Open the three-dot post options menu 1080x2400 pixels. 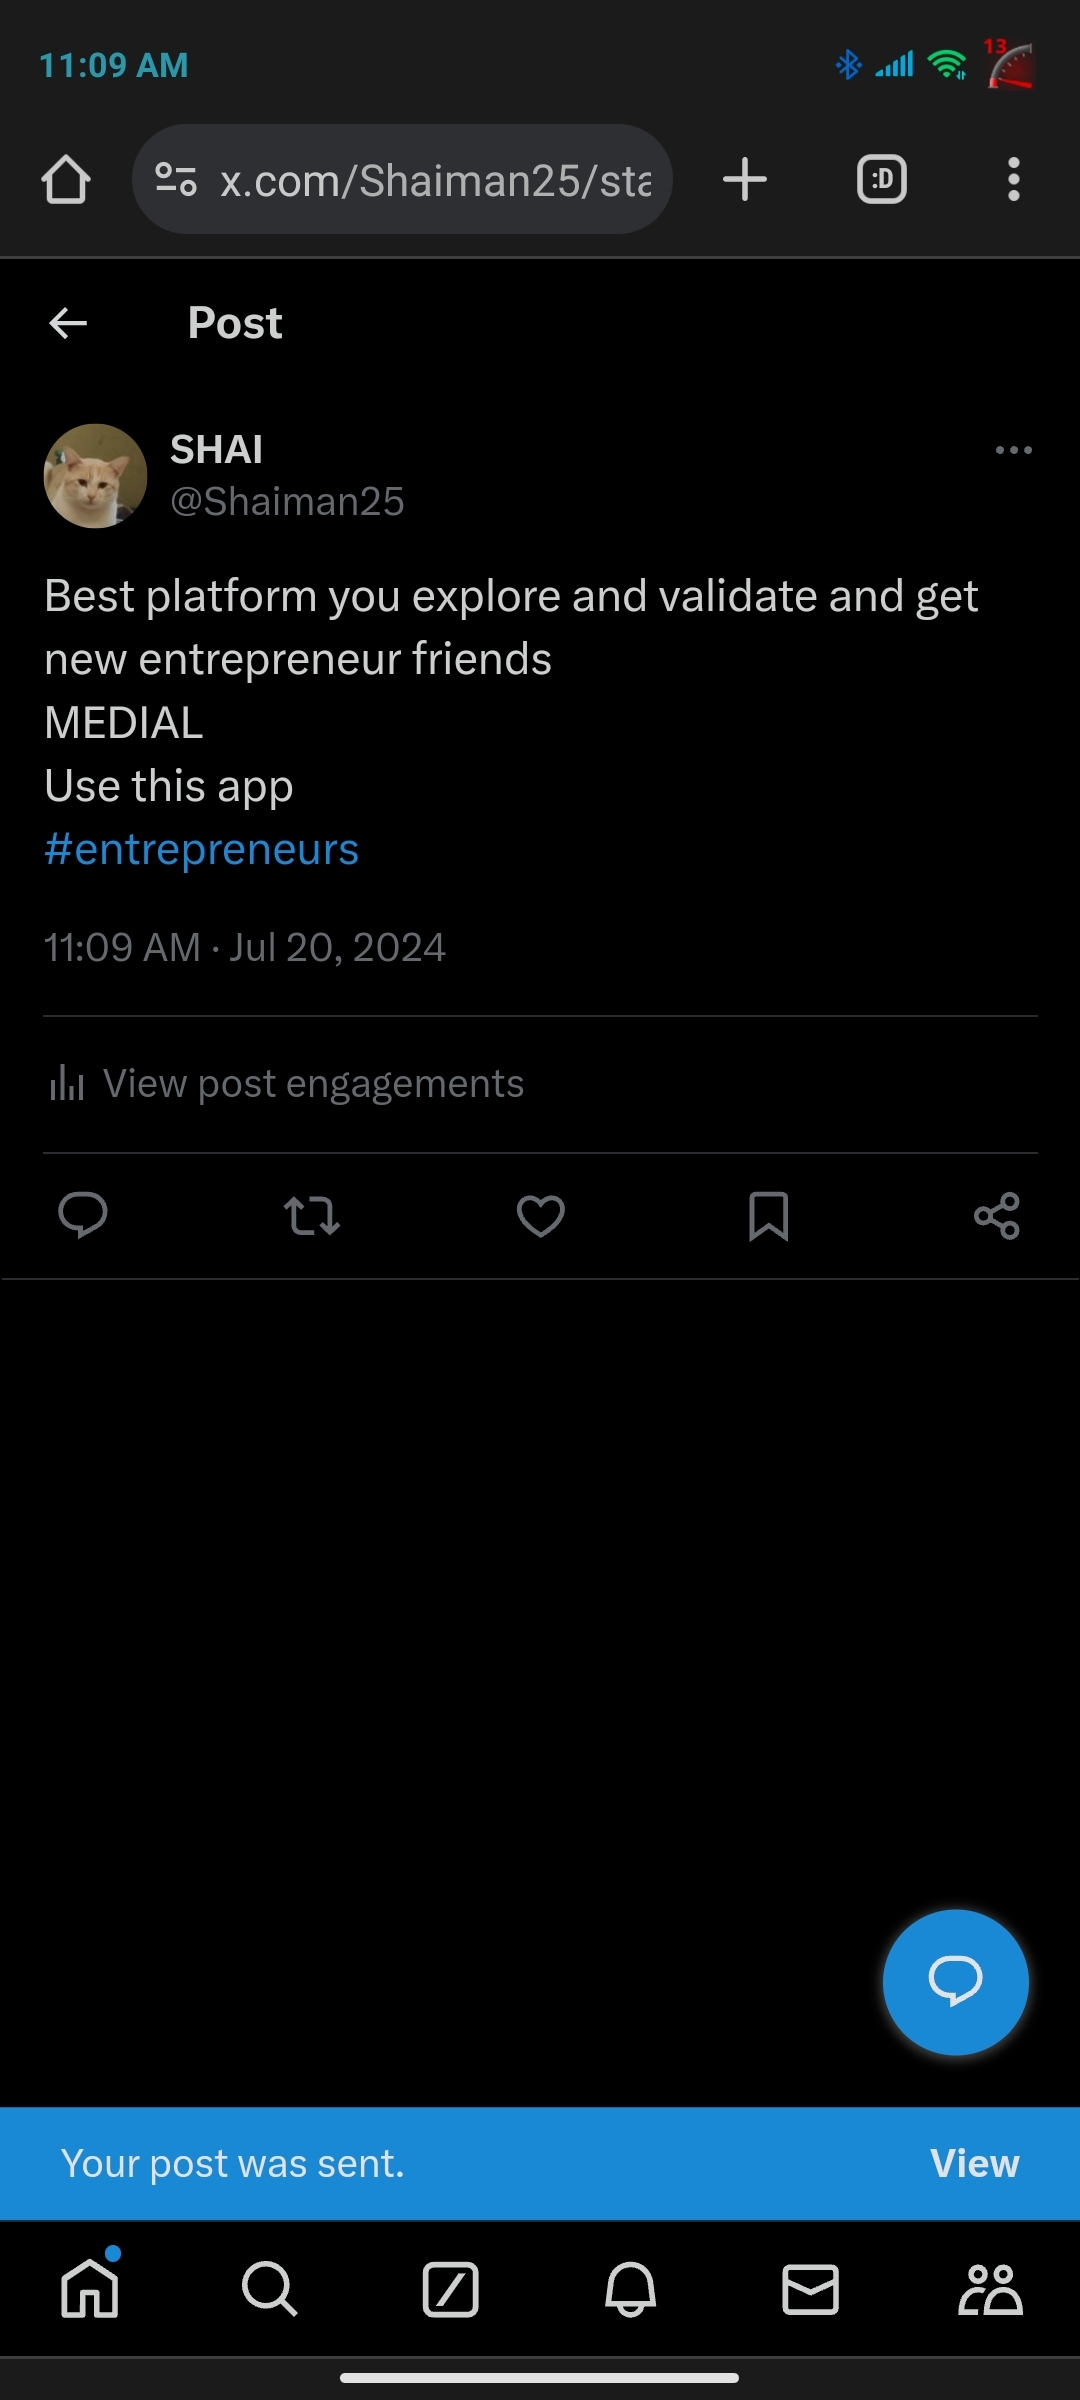(x=1013, y=450)
